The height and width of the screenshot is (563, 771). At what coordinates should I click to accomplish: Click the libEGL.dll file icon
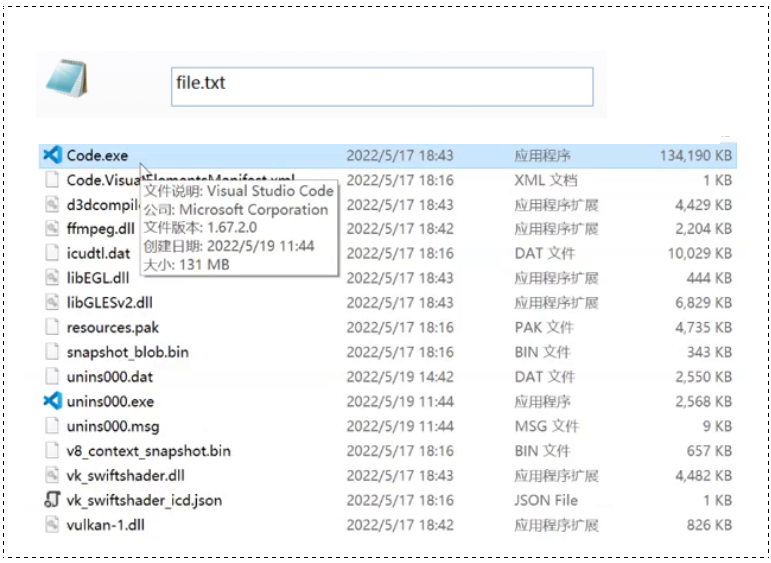coord(52,278)
